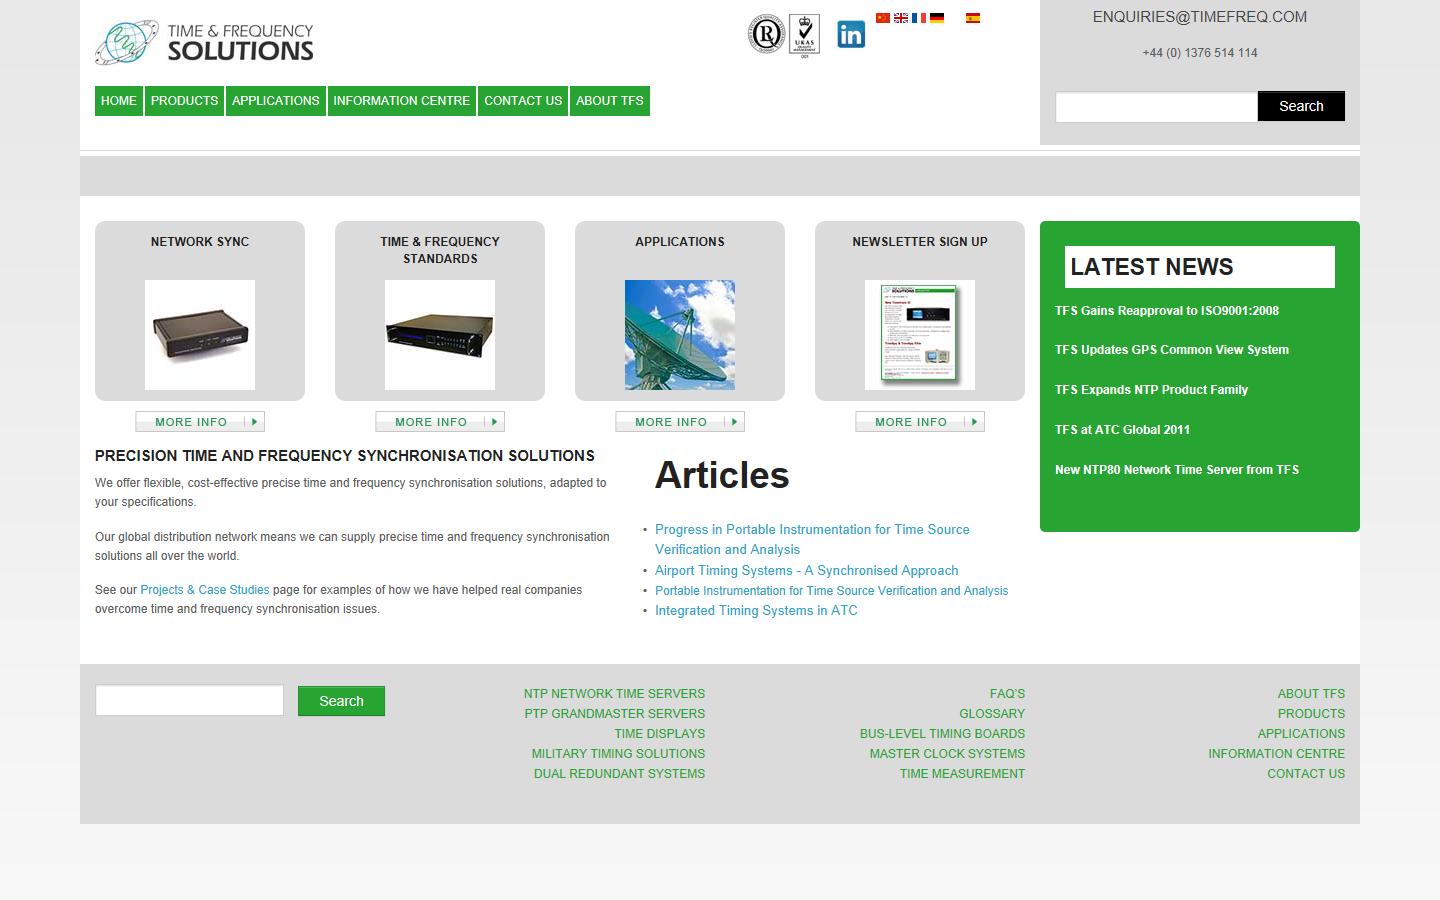Open the PRODUCTS navigation menu

[184, 100]
